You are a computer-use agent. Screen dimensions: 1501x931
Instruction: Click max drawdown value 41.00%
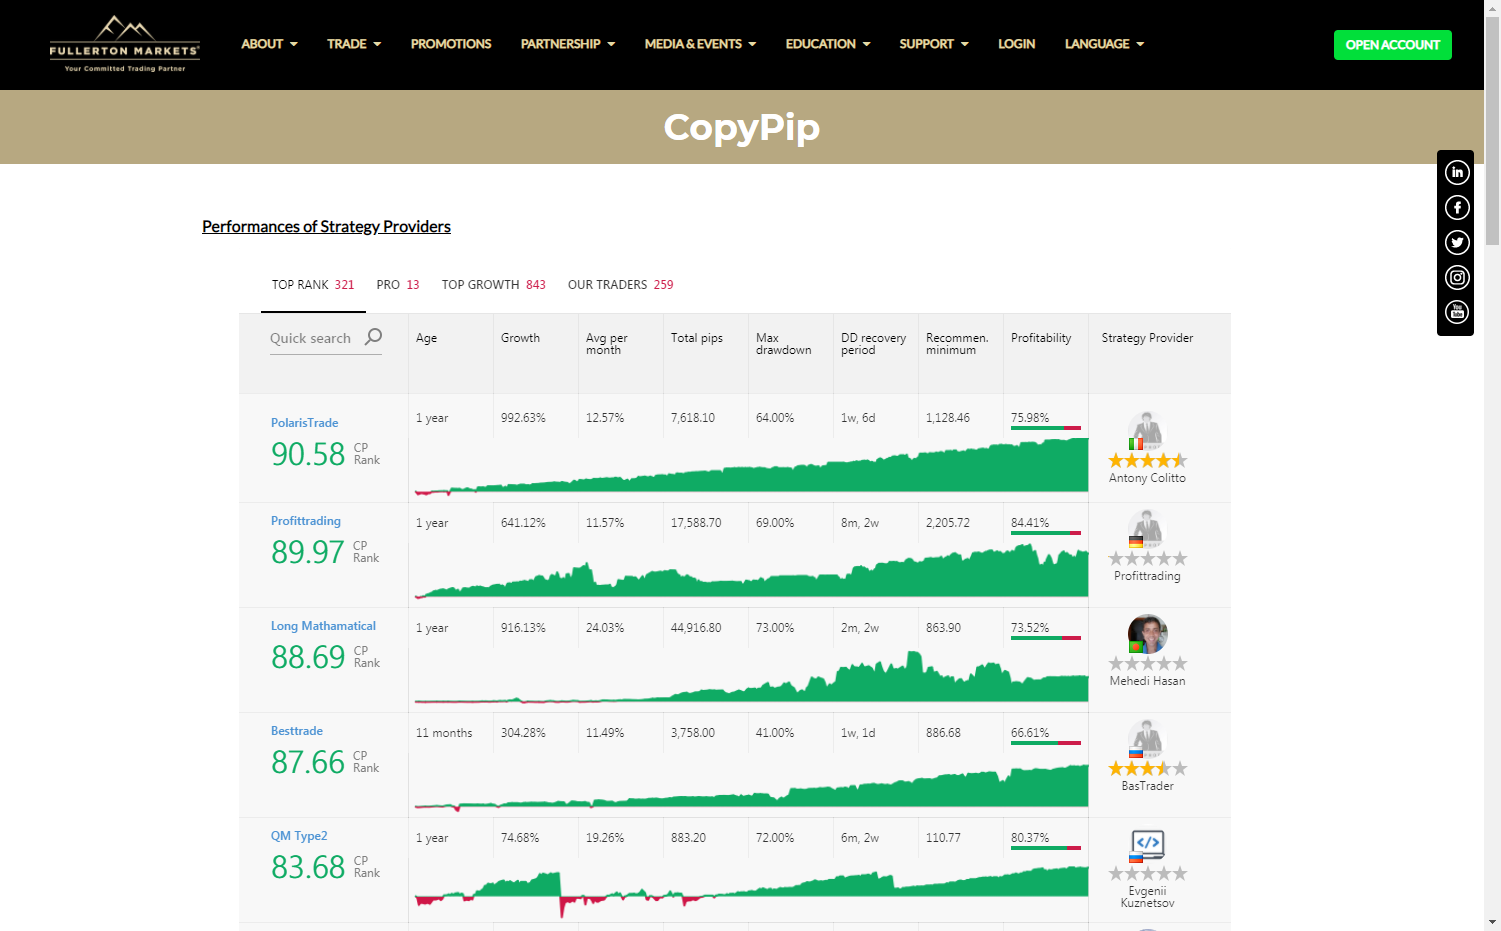(x=775, y=733)
